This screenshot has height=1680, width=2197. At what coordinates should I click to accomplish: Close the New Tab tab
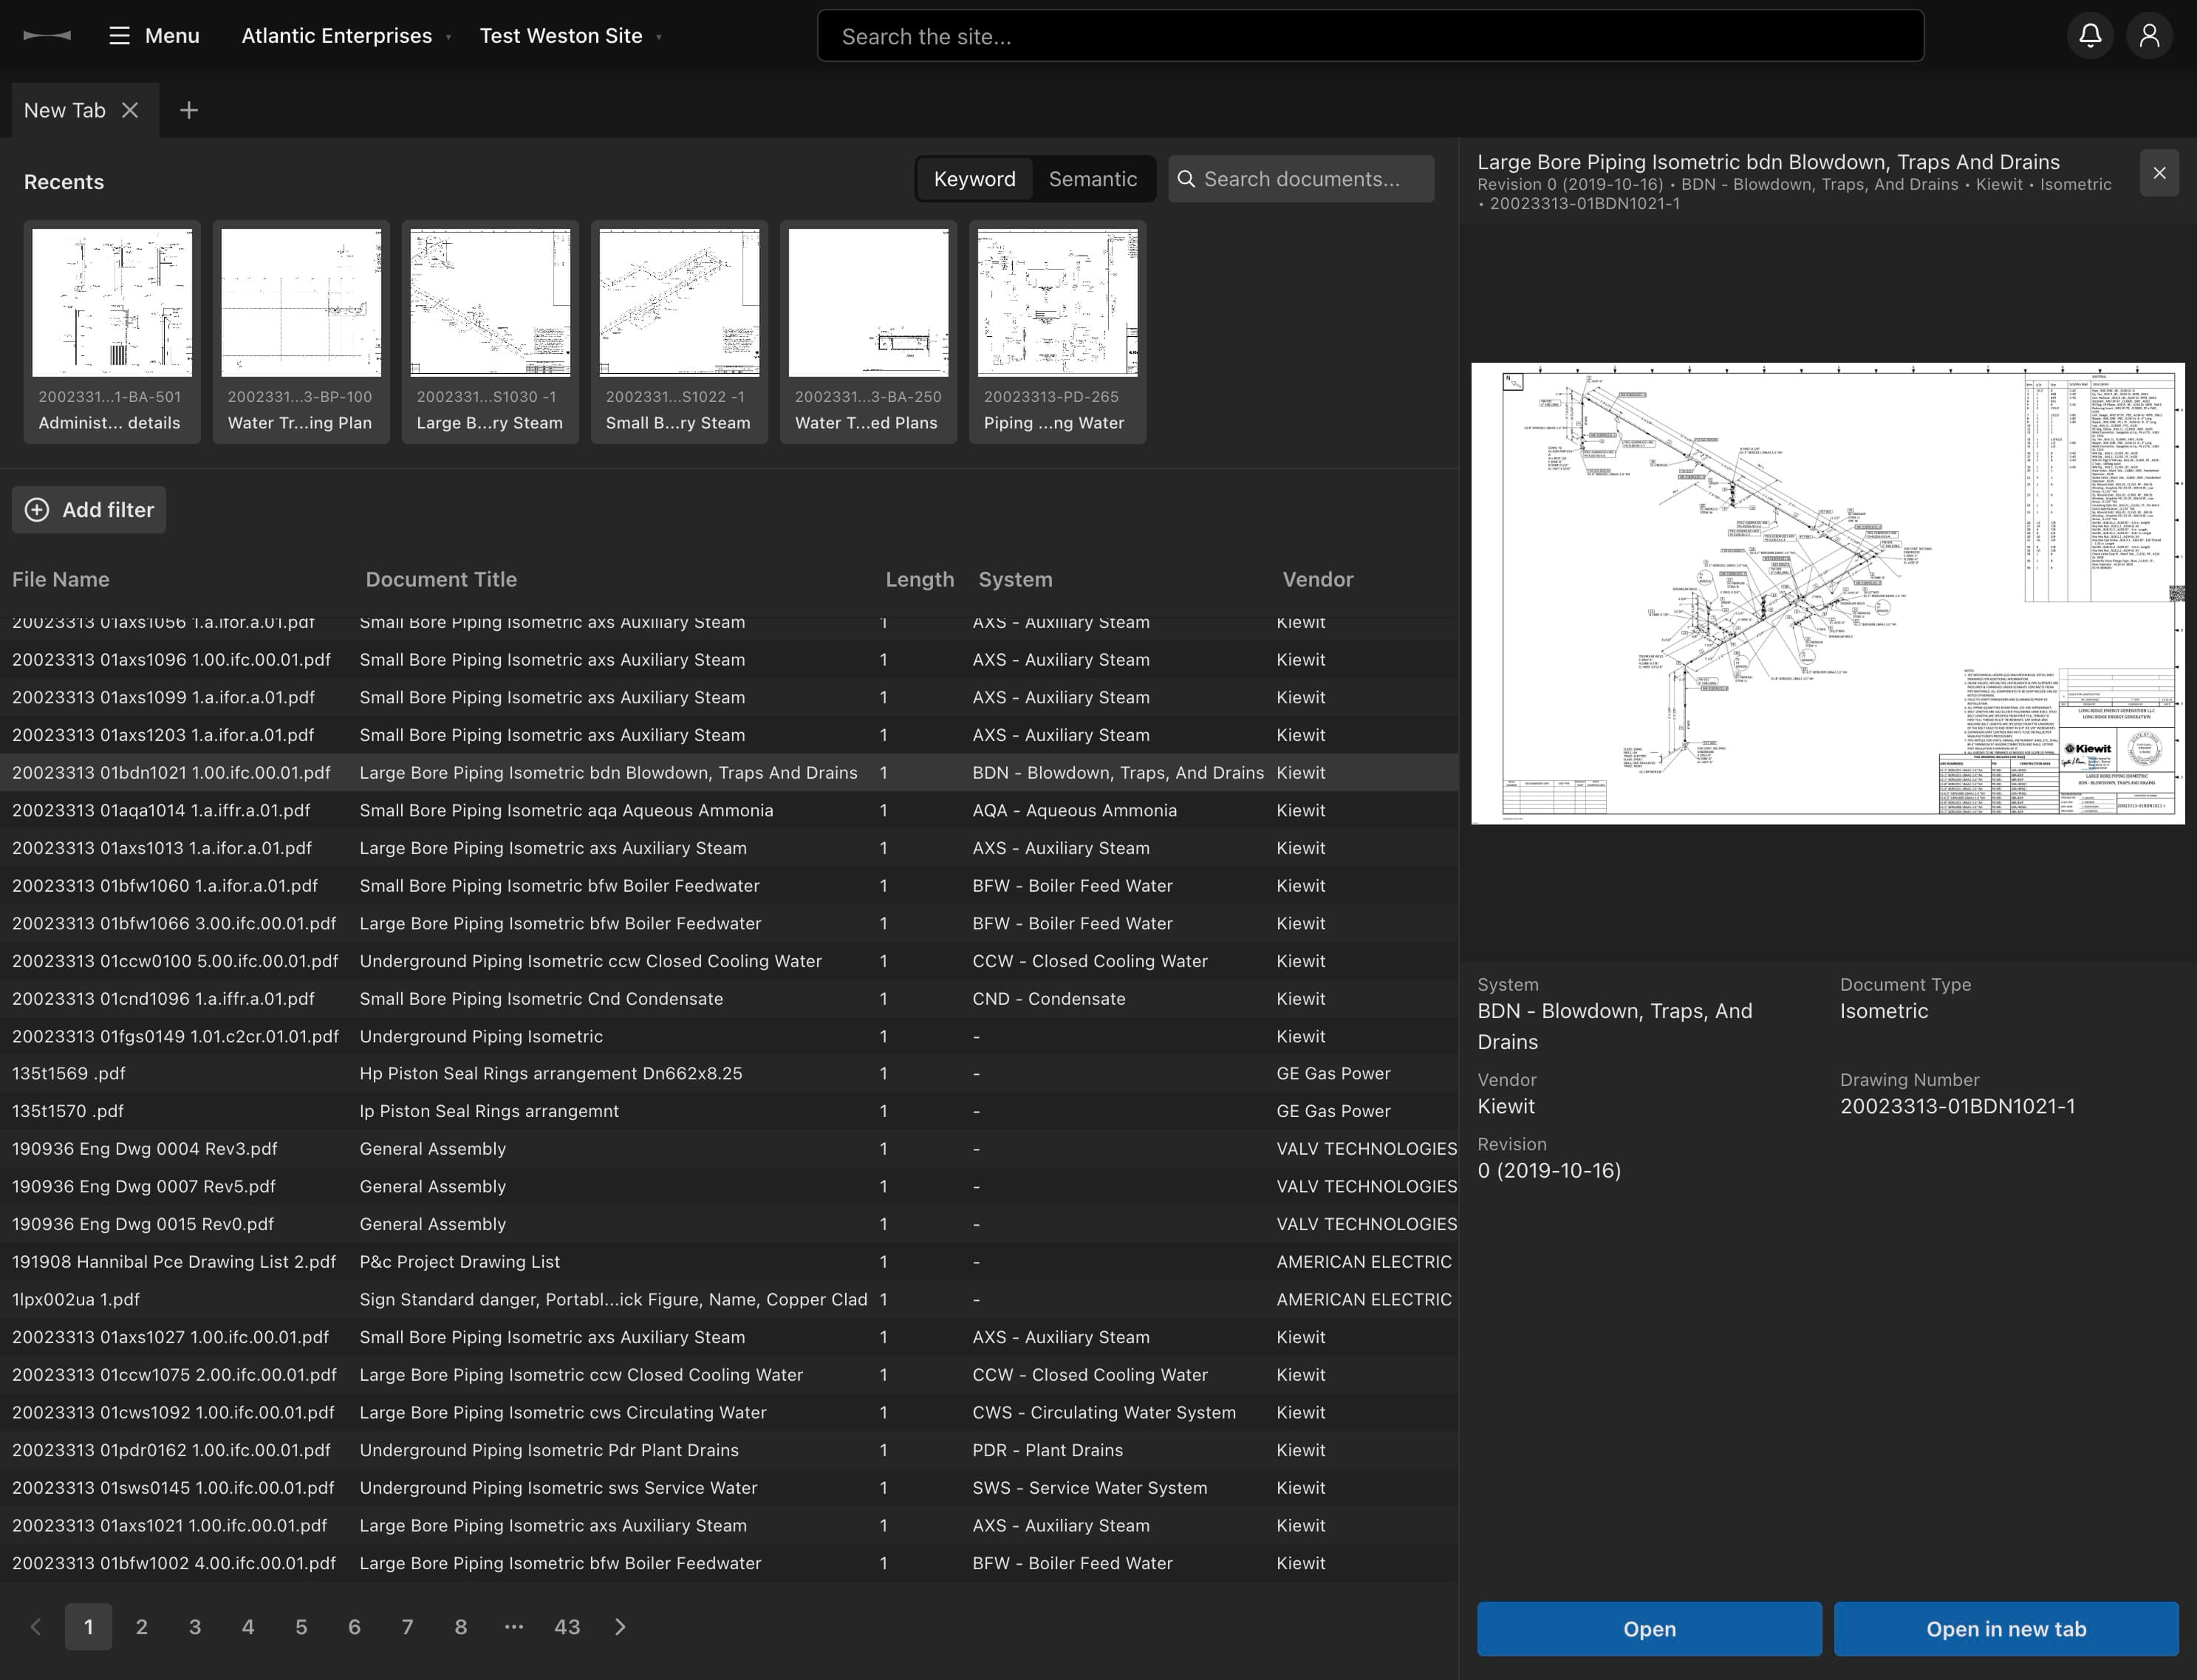pyautogui.click(x=130, y=110)
